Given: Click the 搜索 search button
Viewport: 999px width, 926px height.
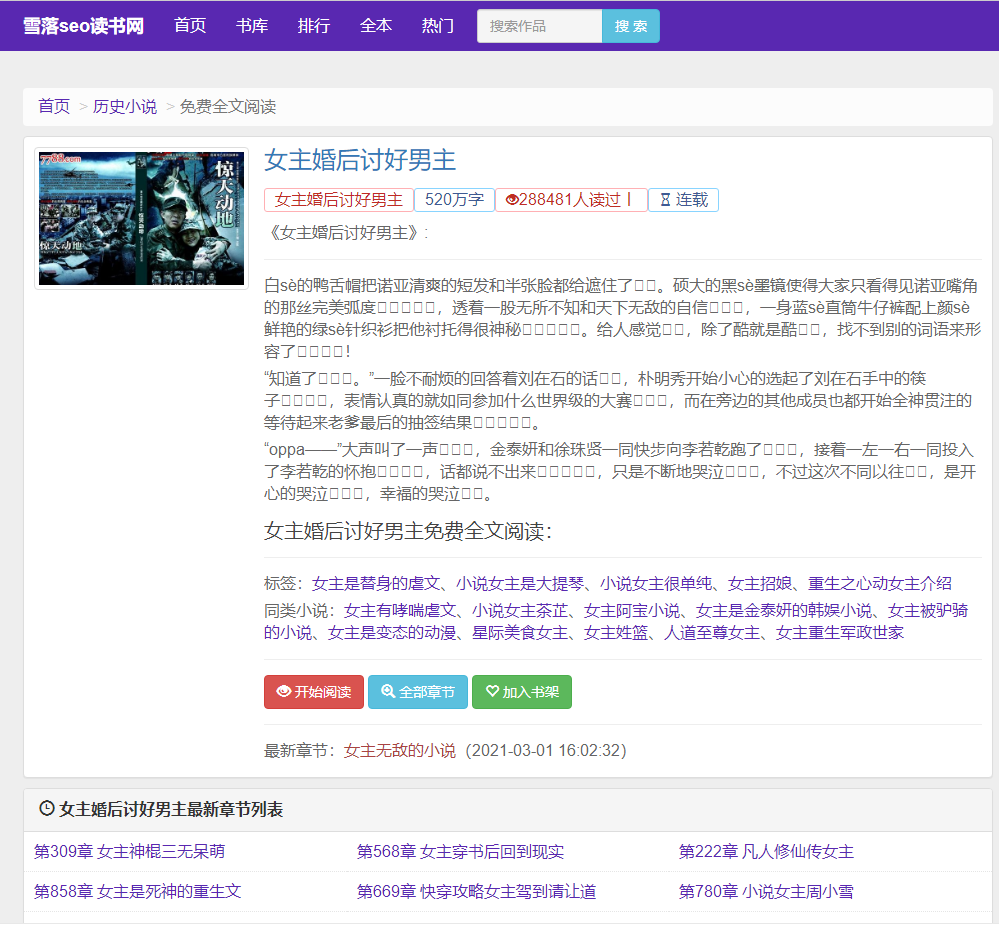Looking at the screenshot, I should click(631, 26).
